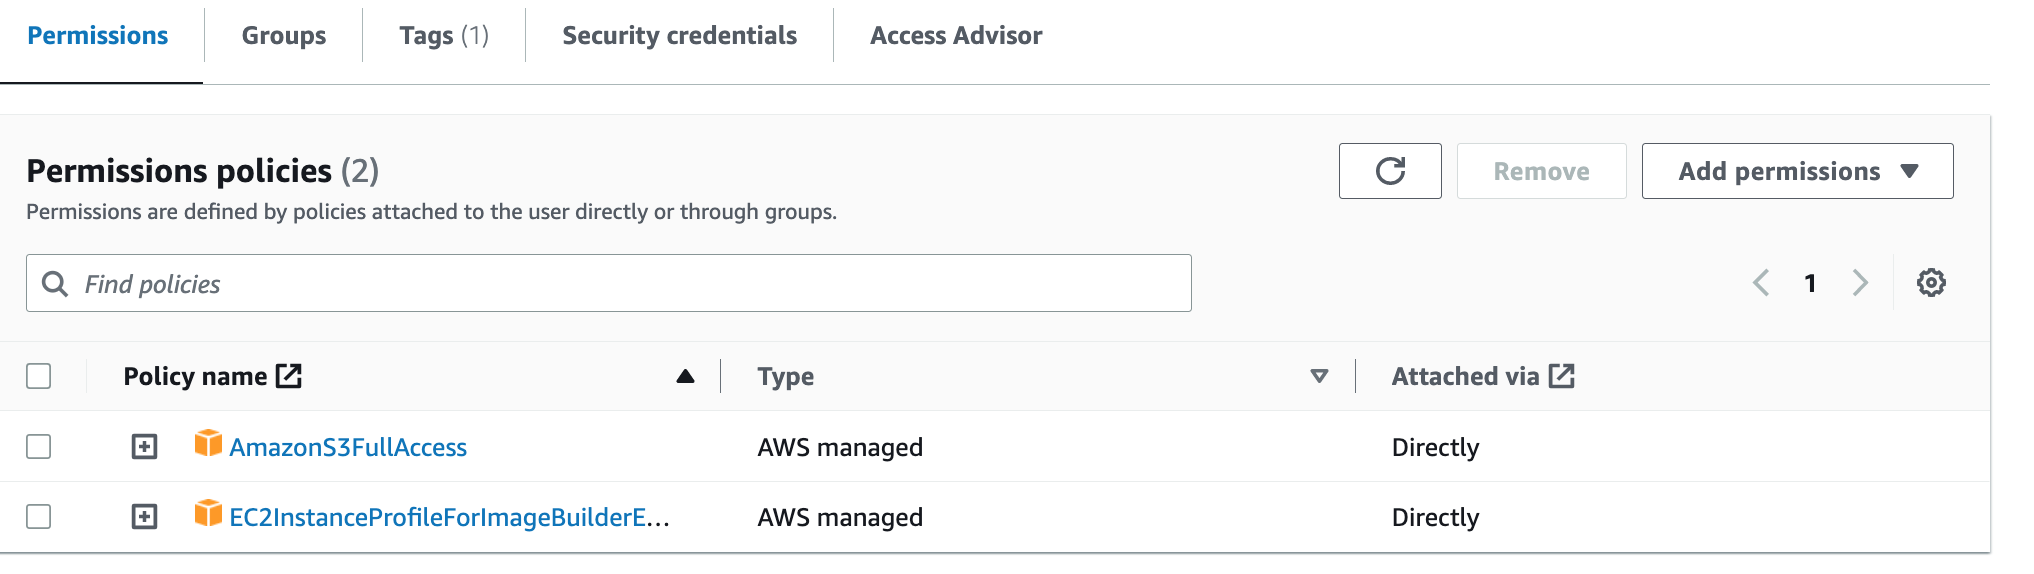Select the EC2InstanceProfileForImageBuilder row checkbox
2034x574 pixels.
coord(39,516)
